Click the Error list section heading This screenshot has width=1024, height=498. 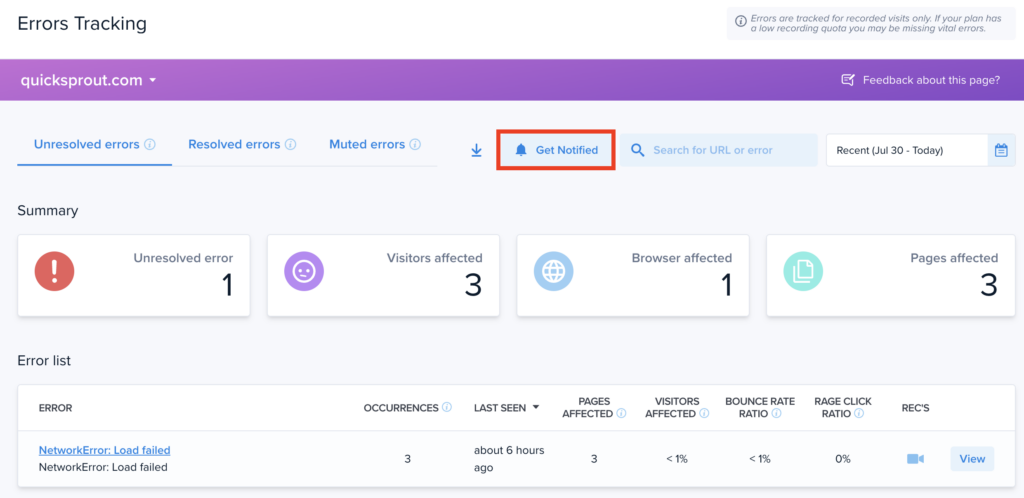[44, 360]
